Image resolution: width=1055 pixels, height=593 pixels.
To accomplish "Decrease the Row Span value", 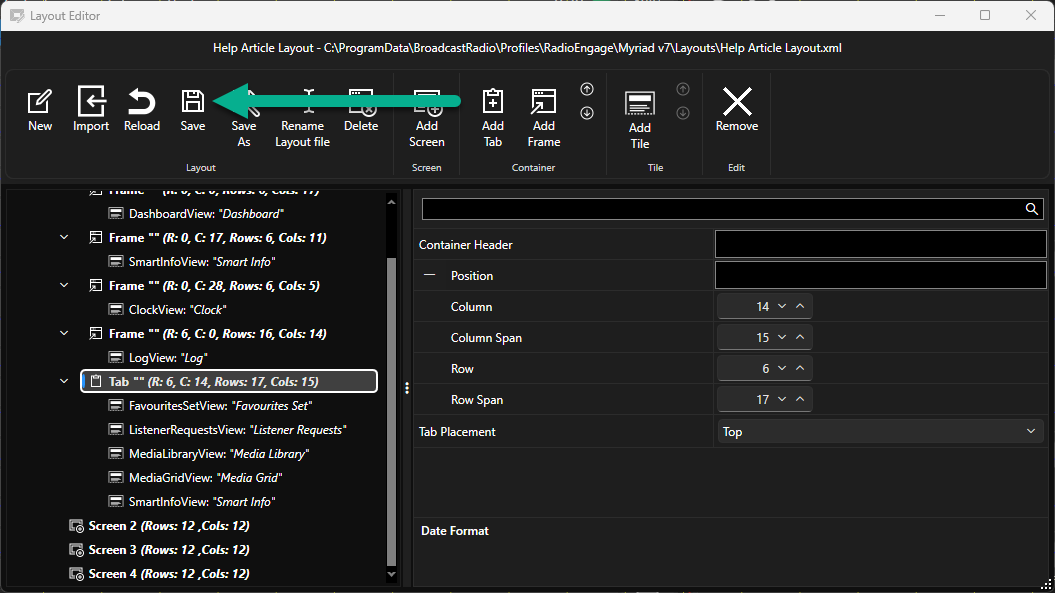I will 782,399.
